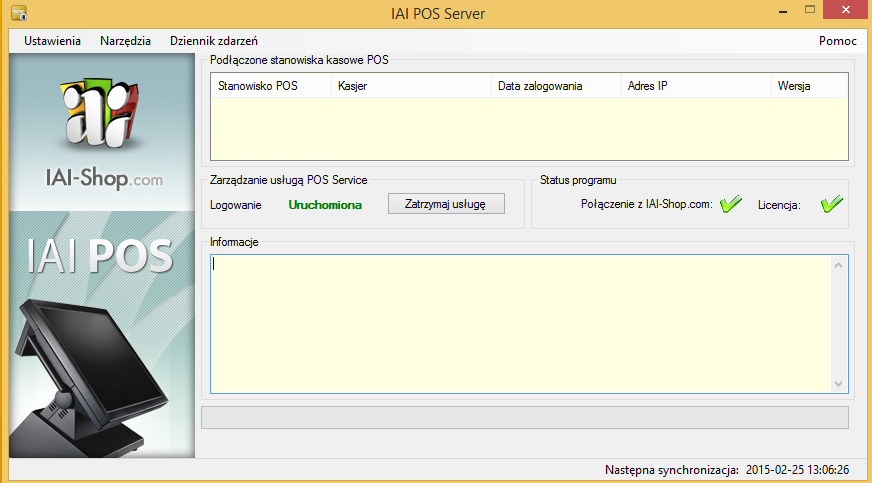
Task: Click the app icon in title bar
Action: coord(18,13)
